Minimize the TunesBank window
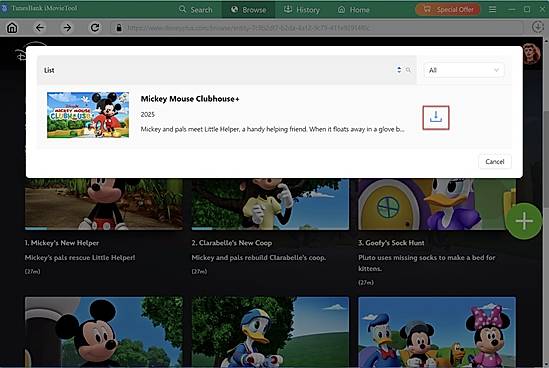Image resolution: width=549 pixels, height=368 pixels. [x=512, y=9]
